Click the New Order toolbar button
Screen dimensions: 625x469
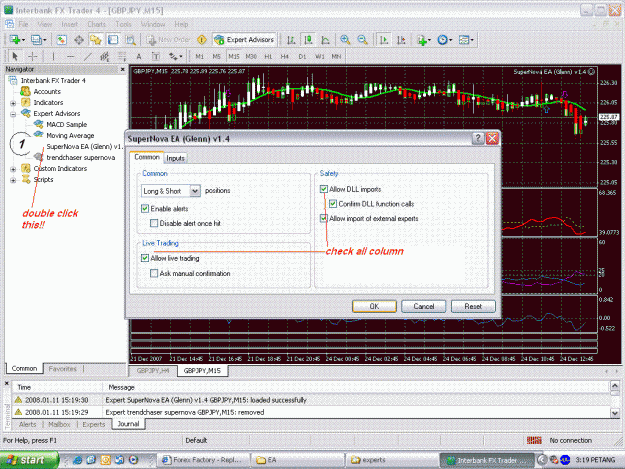click(167, 40)
